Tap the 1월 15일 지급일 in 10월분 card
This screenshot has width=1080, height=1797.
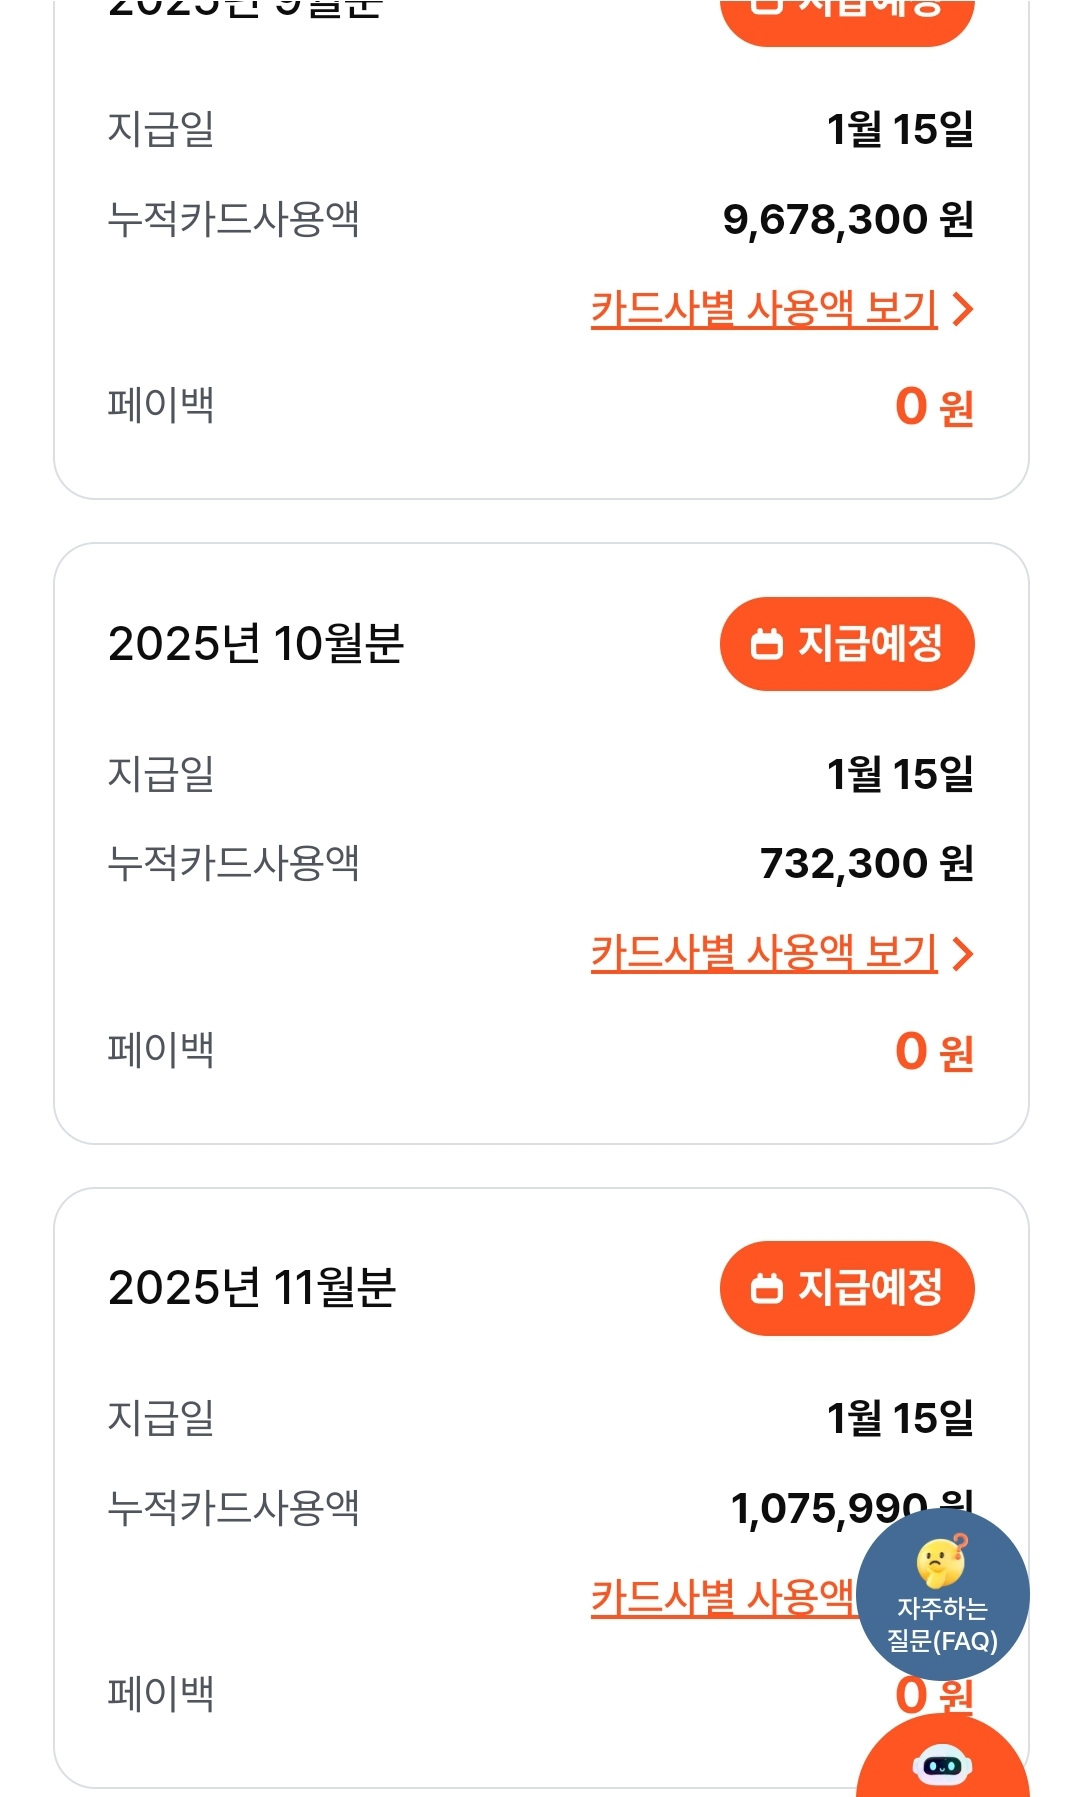coord(900,774)
